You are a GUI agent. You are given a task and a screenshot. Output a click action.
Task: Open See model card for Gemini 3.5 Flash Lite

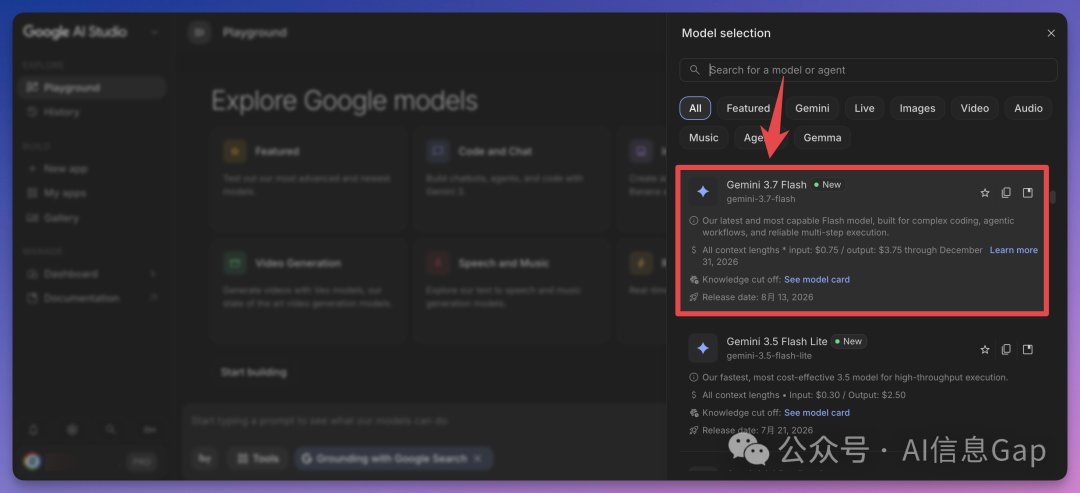(817, 413)
